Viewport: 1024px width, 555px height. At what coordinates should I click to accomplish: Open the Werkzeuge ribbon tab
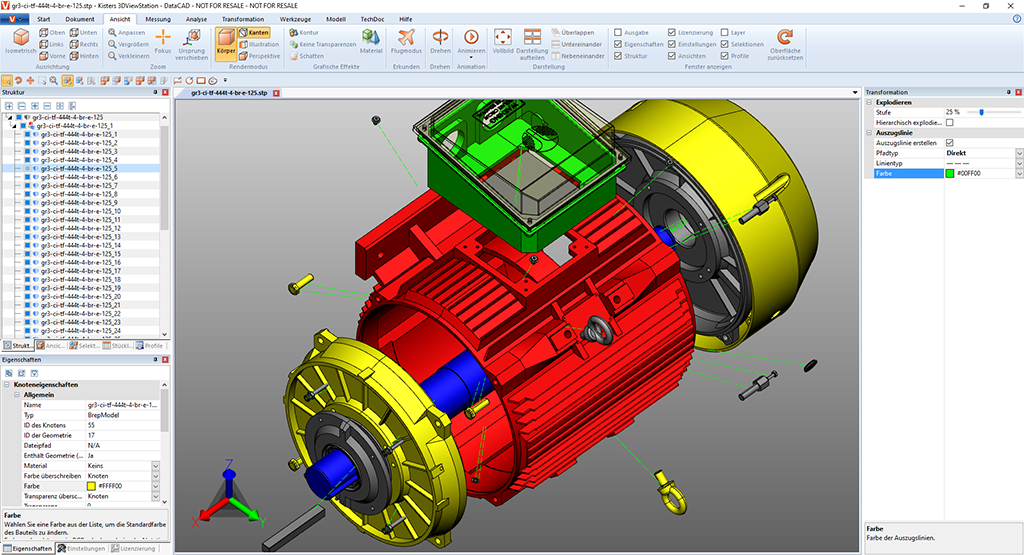(295, 19)
